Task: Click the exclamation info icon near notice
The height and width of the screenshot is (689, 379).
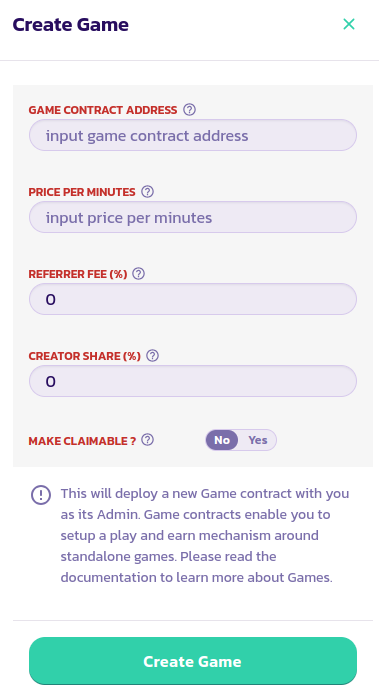Action: (41, 495)
